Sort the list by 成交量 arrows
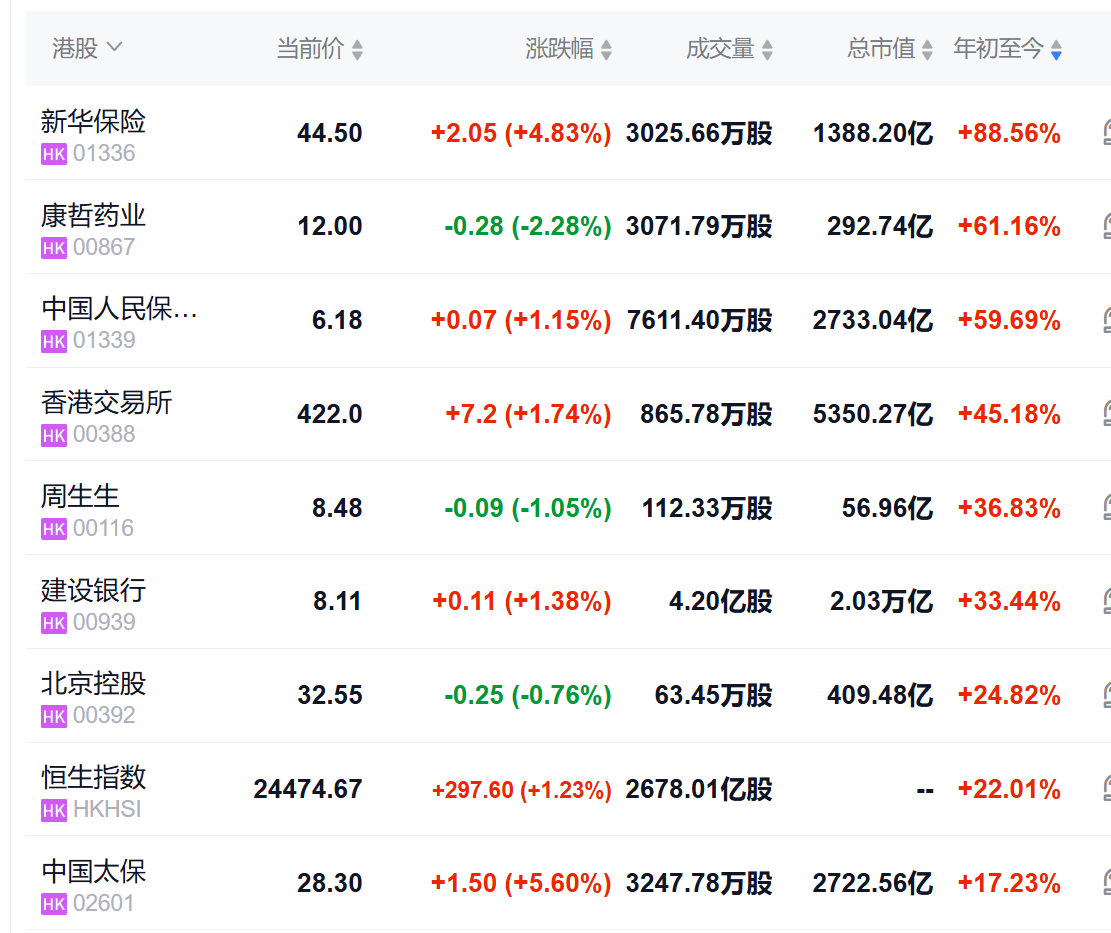The width and height of the screenshot is (1111, 933). [767, 49]
